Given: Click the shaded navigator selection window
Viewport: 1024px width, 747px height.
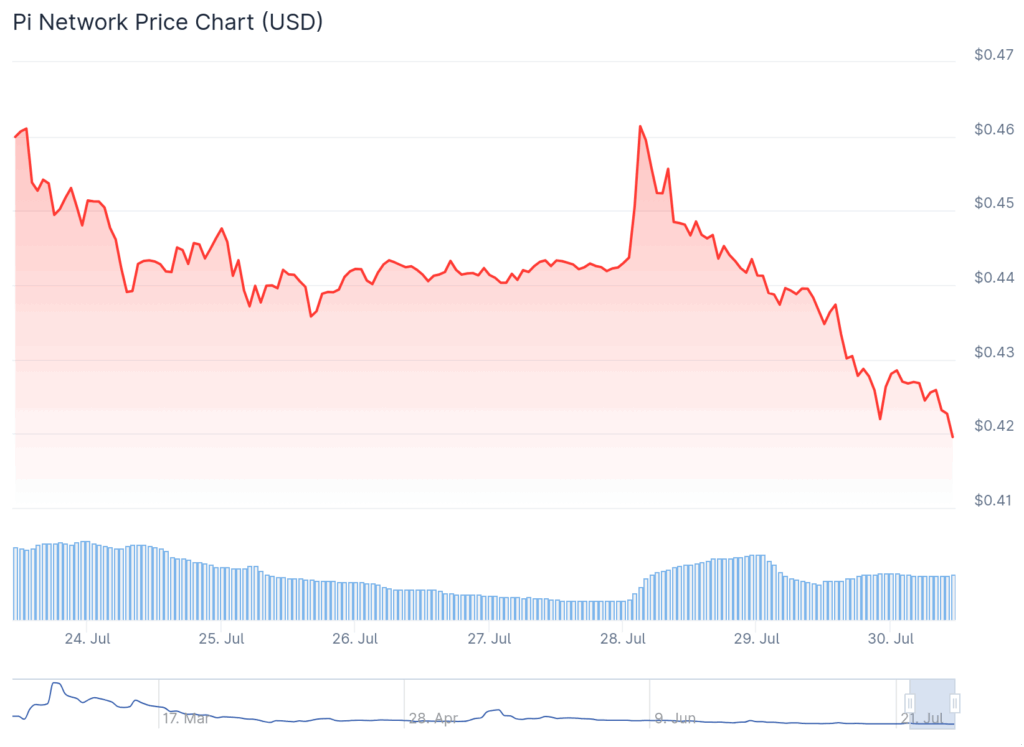Looking at the screenshot, I should 933,703.
